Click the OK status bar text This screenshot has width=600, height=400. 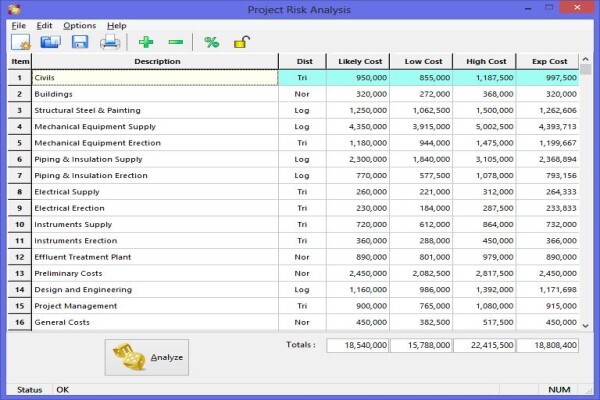(x=62, y=390)
